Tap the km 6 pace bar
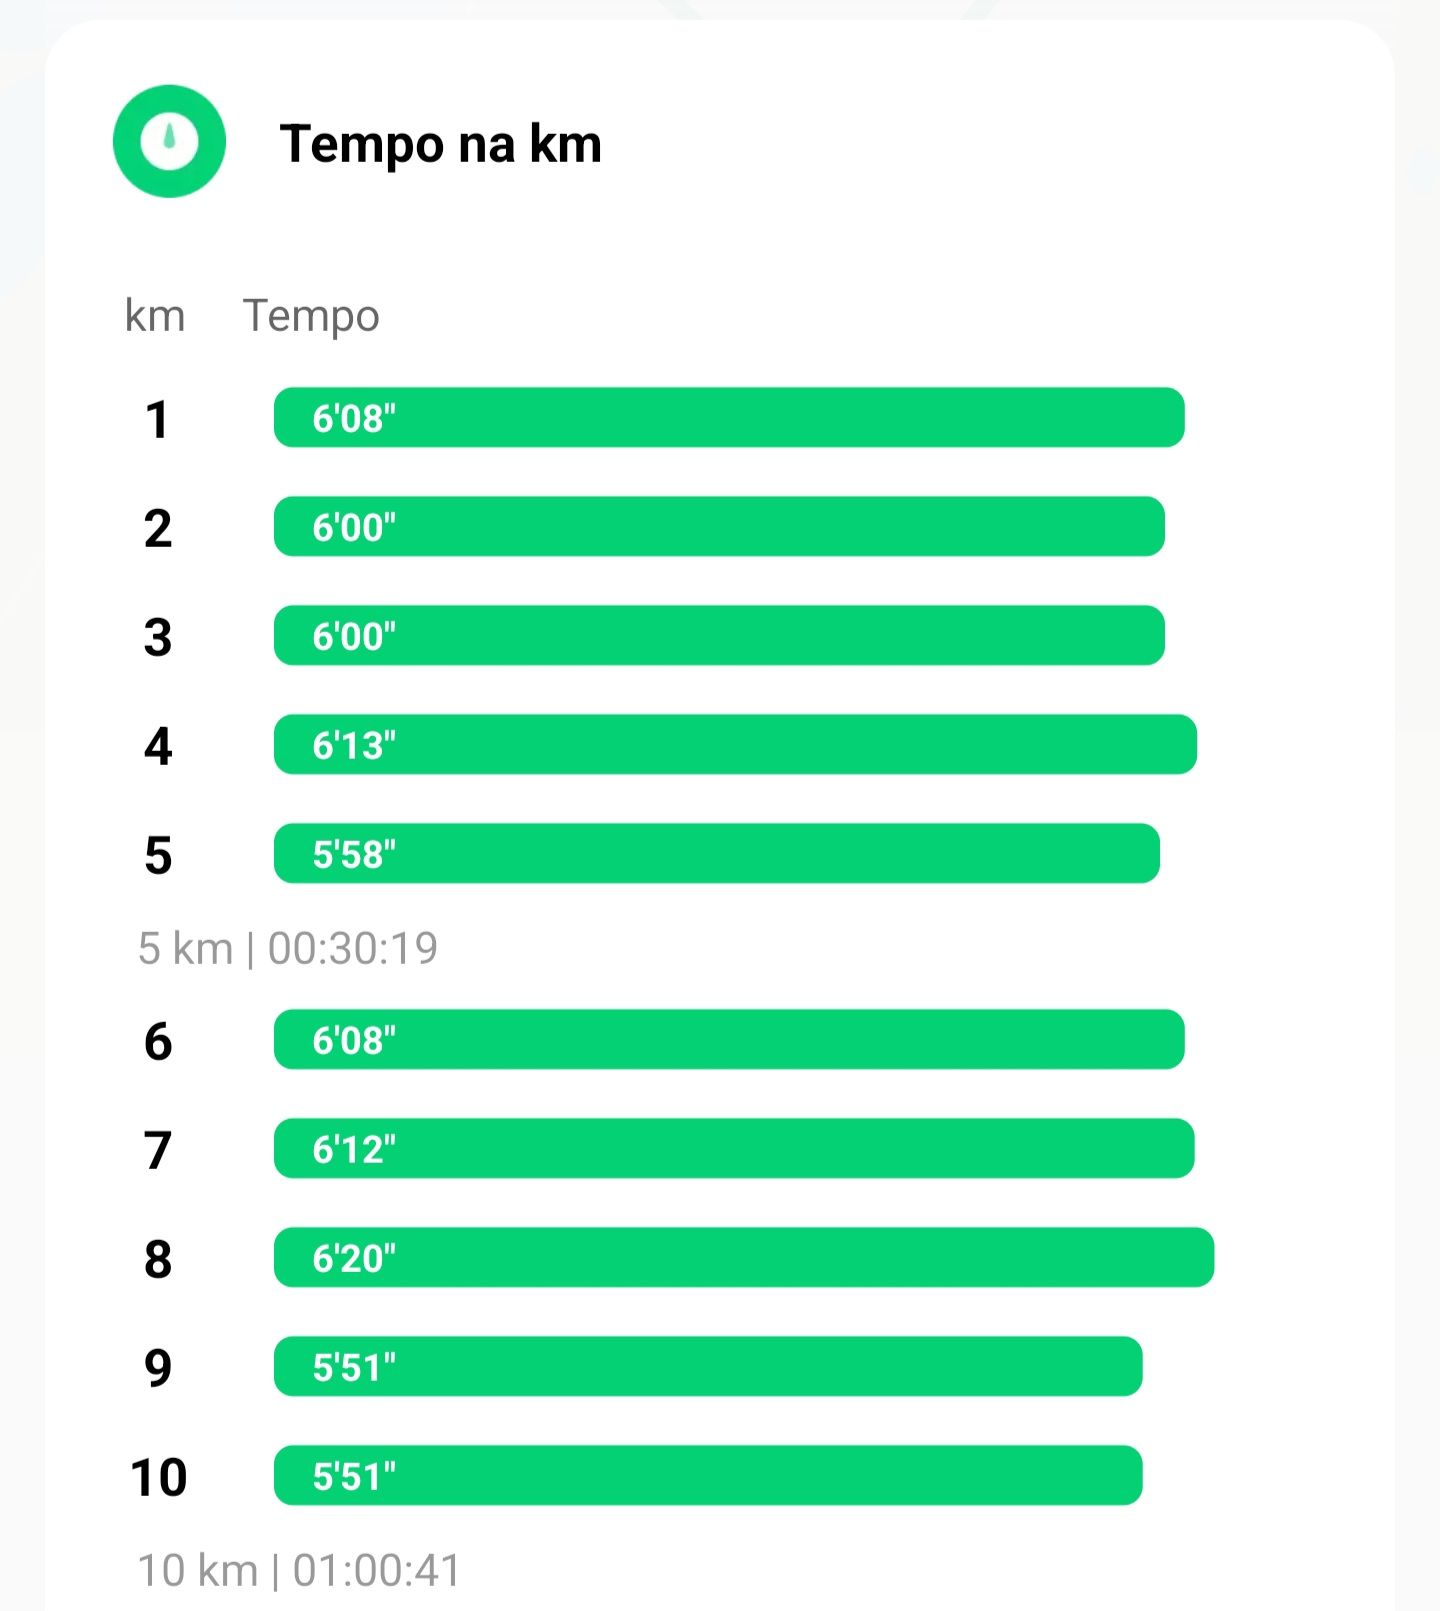 click(729, 1039)
